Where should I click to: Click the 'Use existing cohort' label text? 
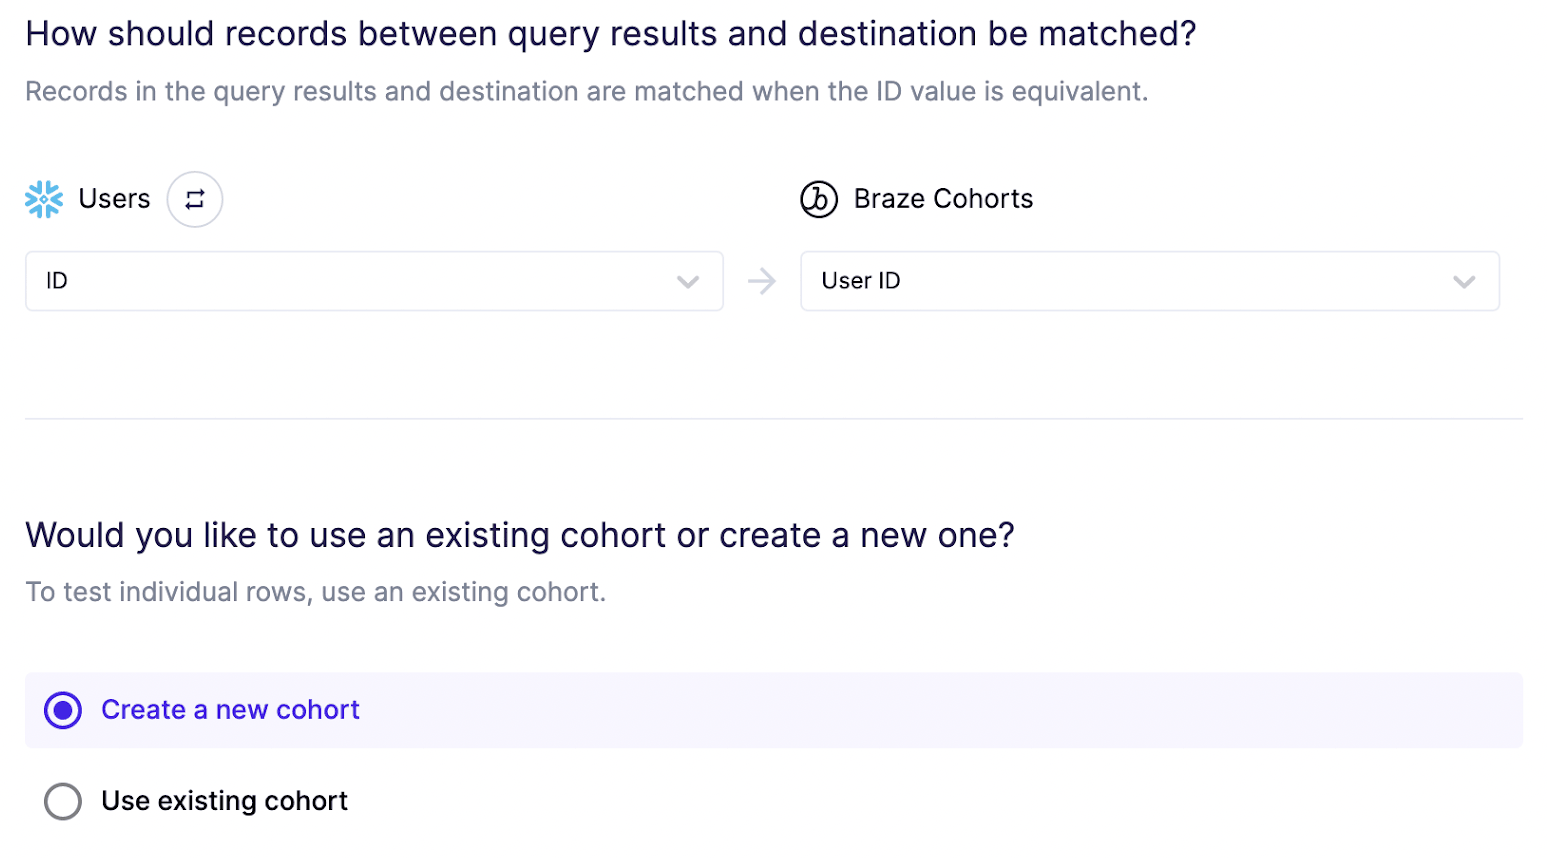pos(224,801)
